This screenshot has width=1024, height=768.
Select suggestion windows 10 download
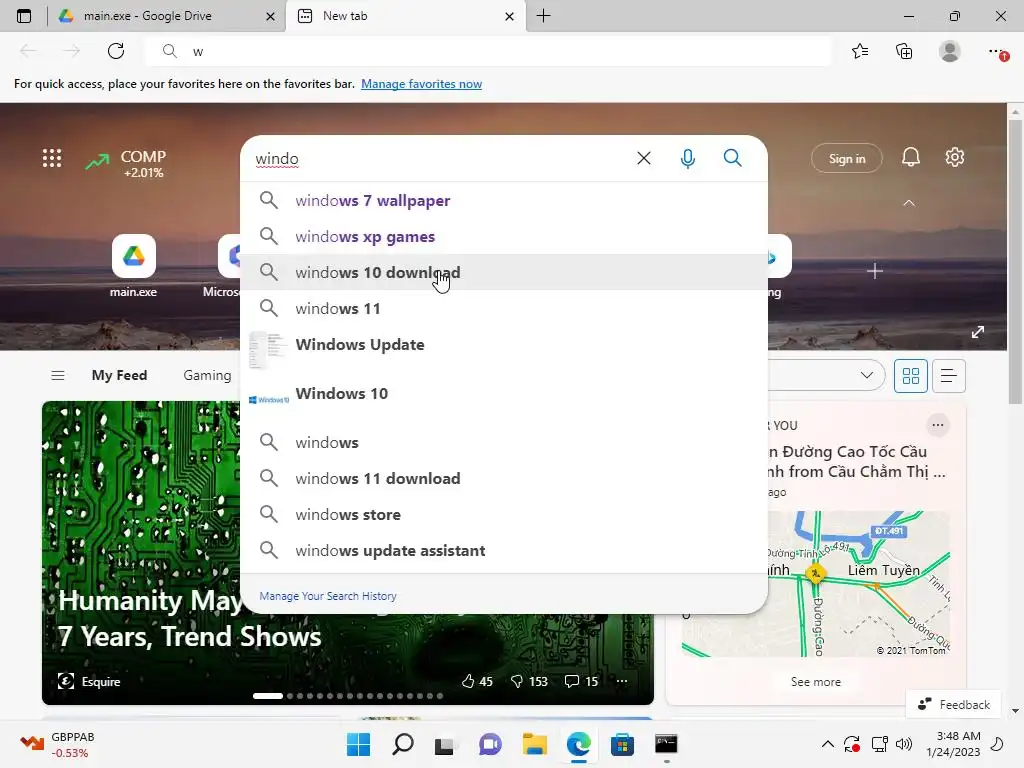pyautogui.click(x=504, y=272)
